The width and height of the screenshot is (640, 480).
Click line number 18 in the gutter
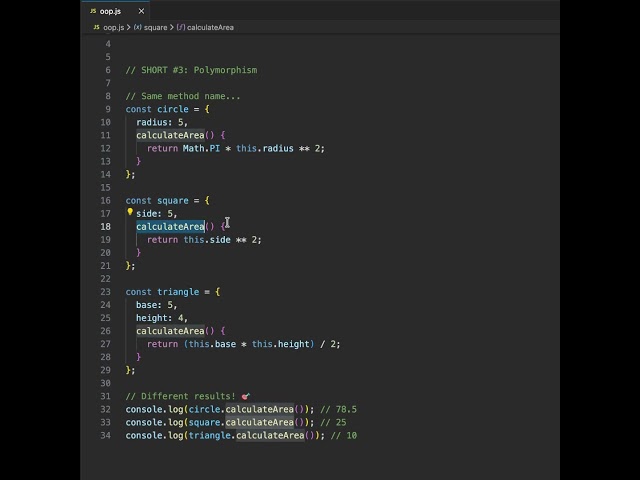point(105,227)
